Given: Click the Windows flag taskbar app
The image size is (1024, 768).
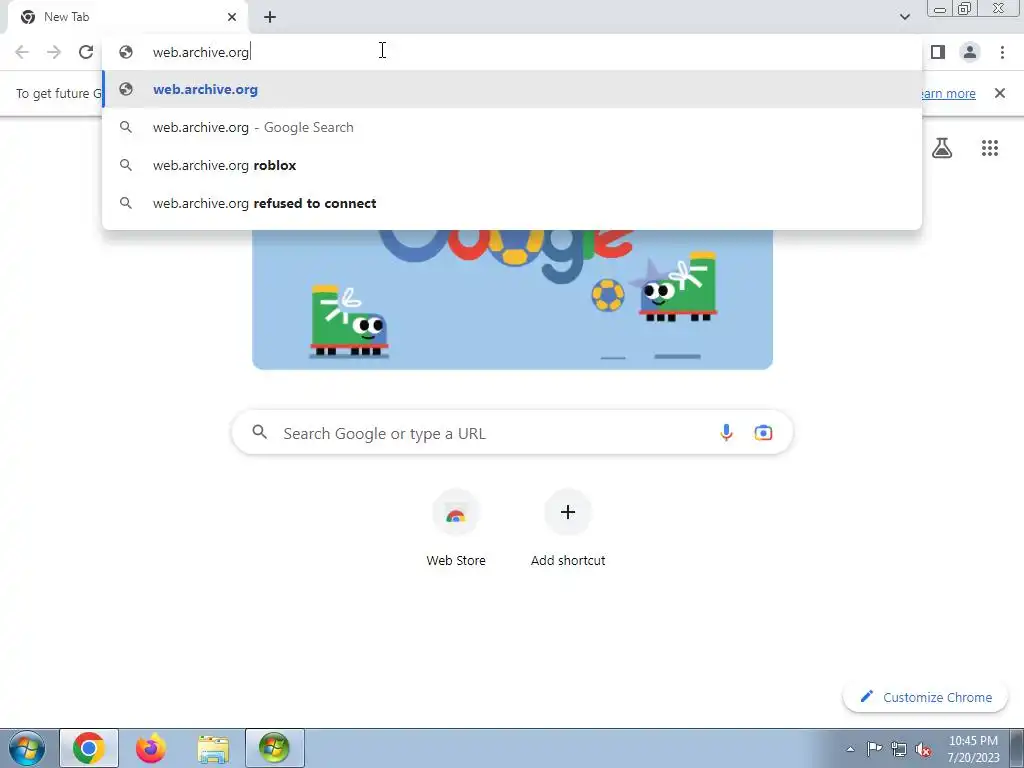Looking at the screenshot, I should click(274, 748).
